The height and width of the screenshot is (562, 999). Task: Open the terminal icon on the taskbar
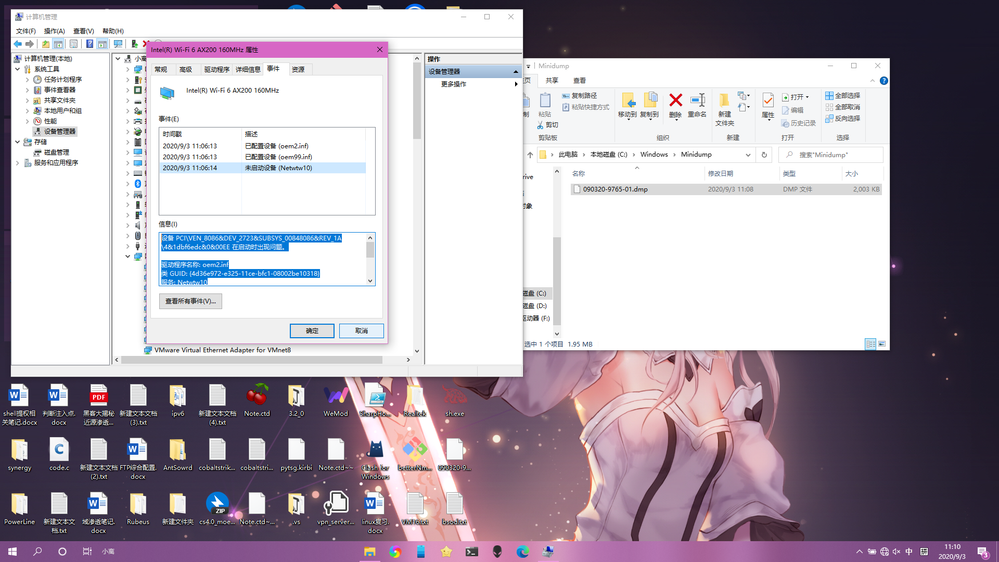[471, 552]
